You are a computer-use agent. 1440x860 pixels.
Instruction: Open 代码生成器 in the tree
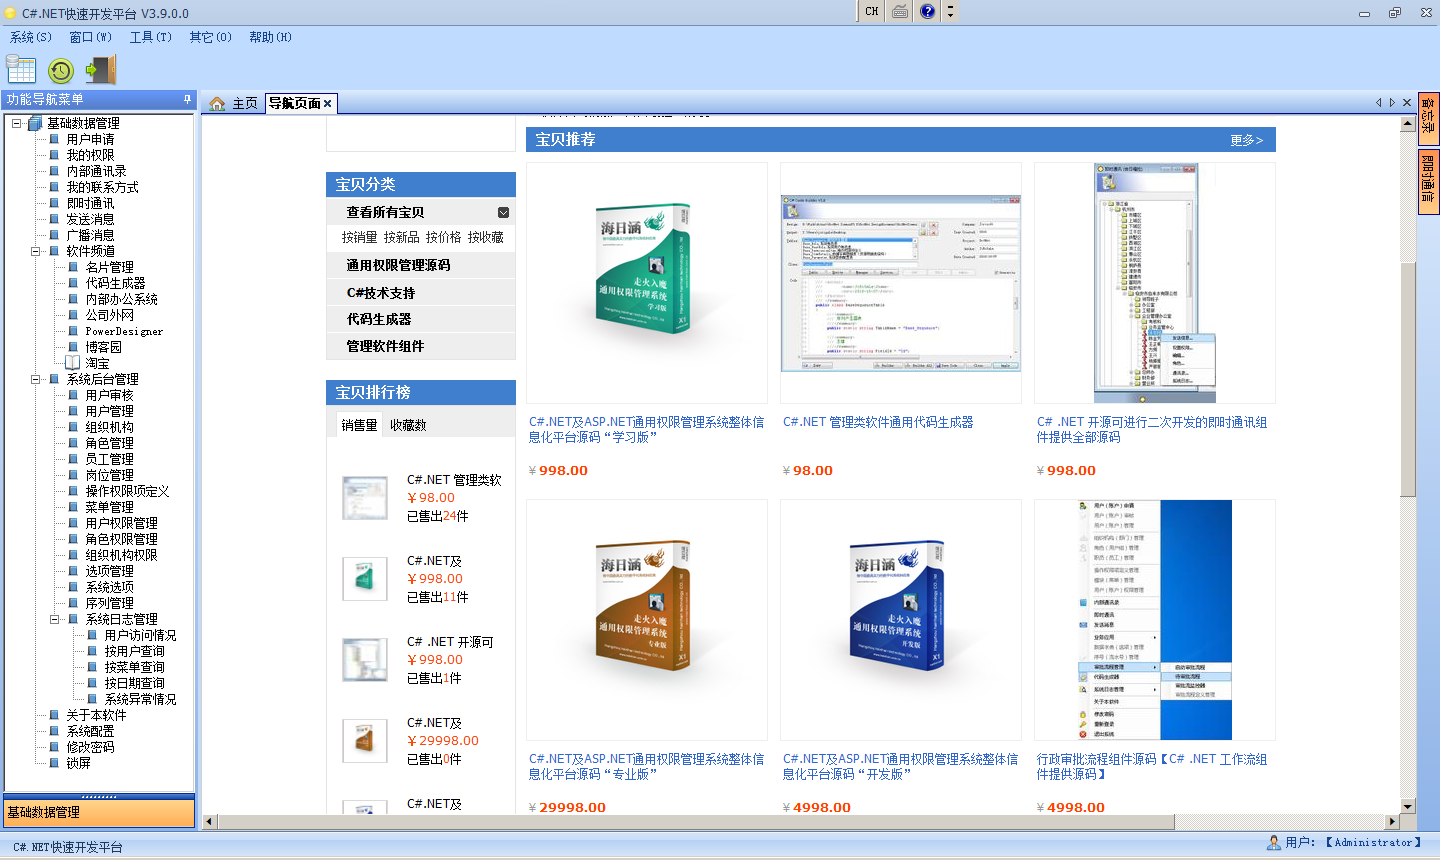(x=115, y=283)
